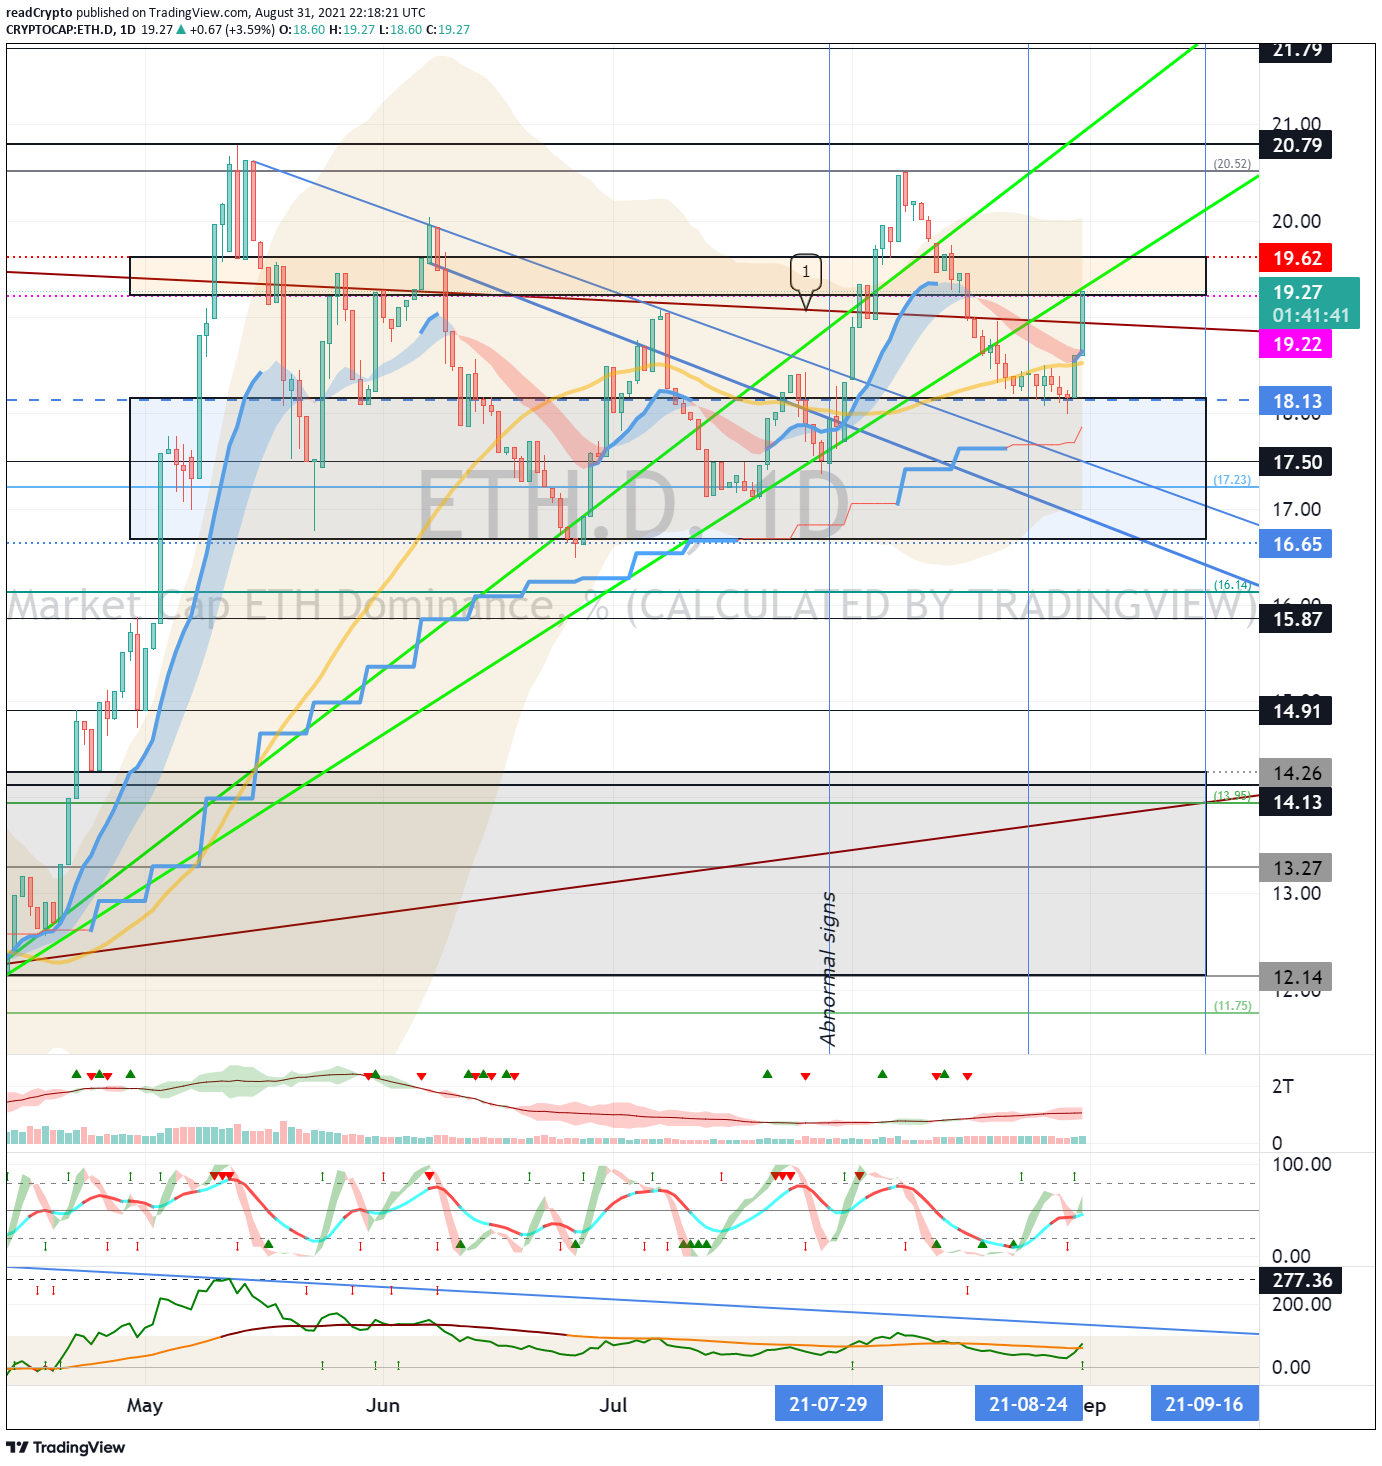This screenshot has width=1382, height=1466.
Task: Click the 14.13 price label
Action: (x=1296, y=802)
